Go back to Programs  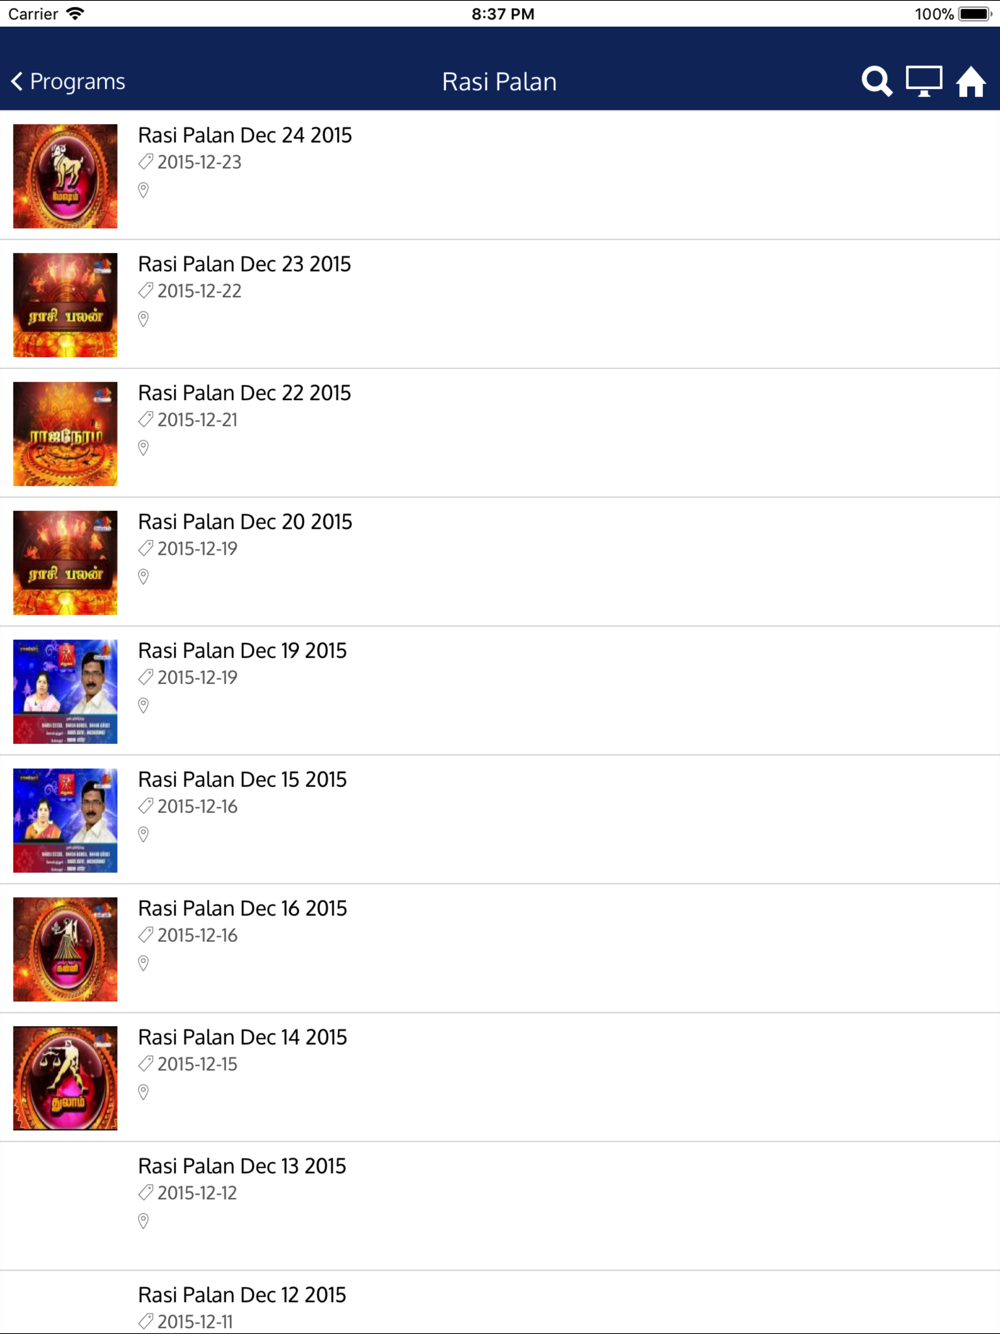pos(68,81)
